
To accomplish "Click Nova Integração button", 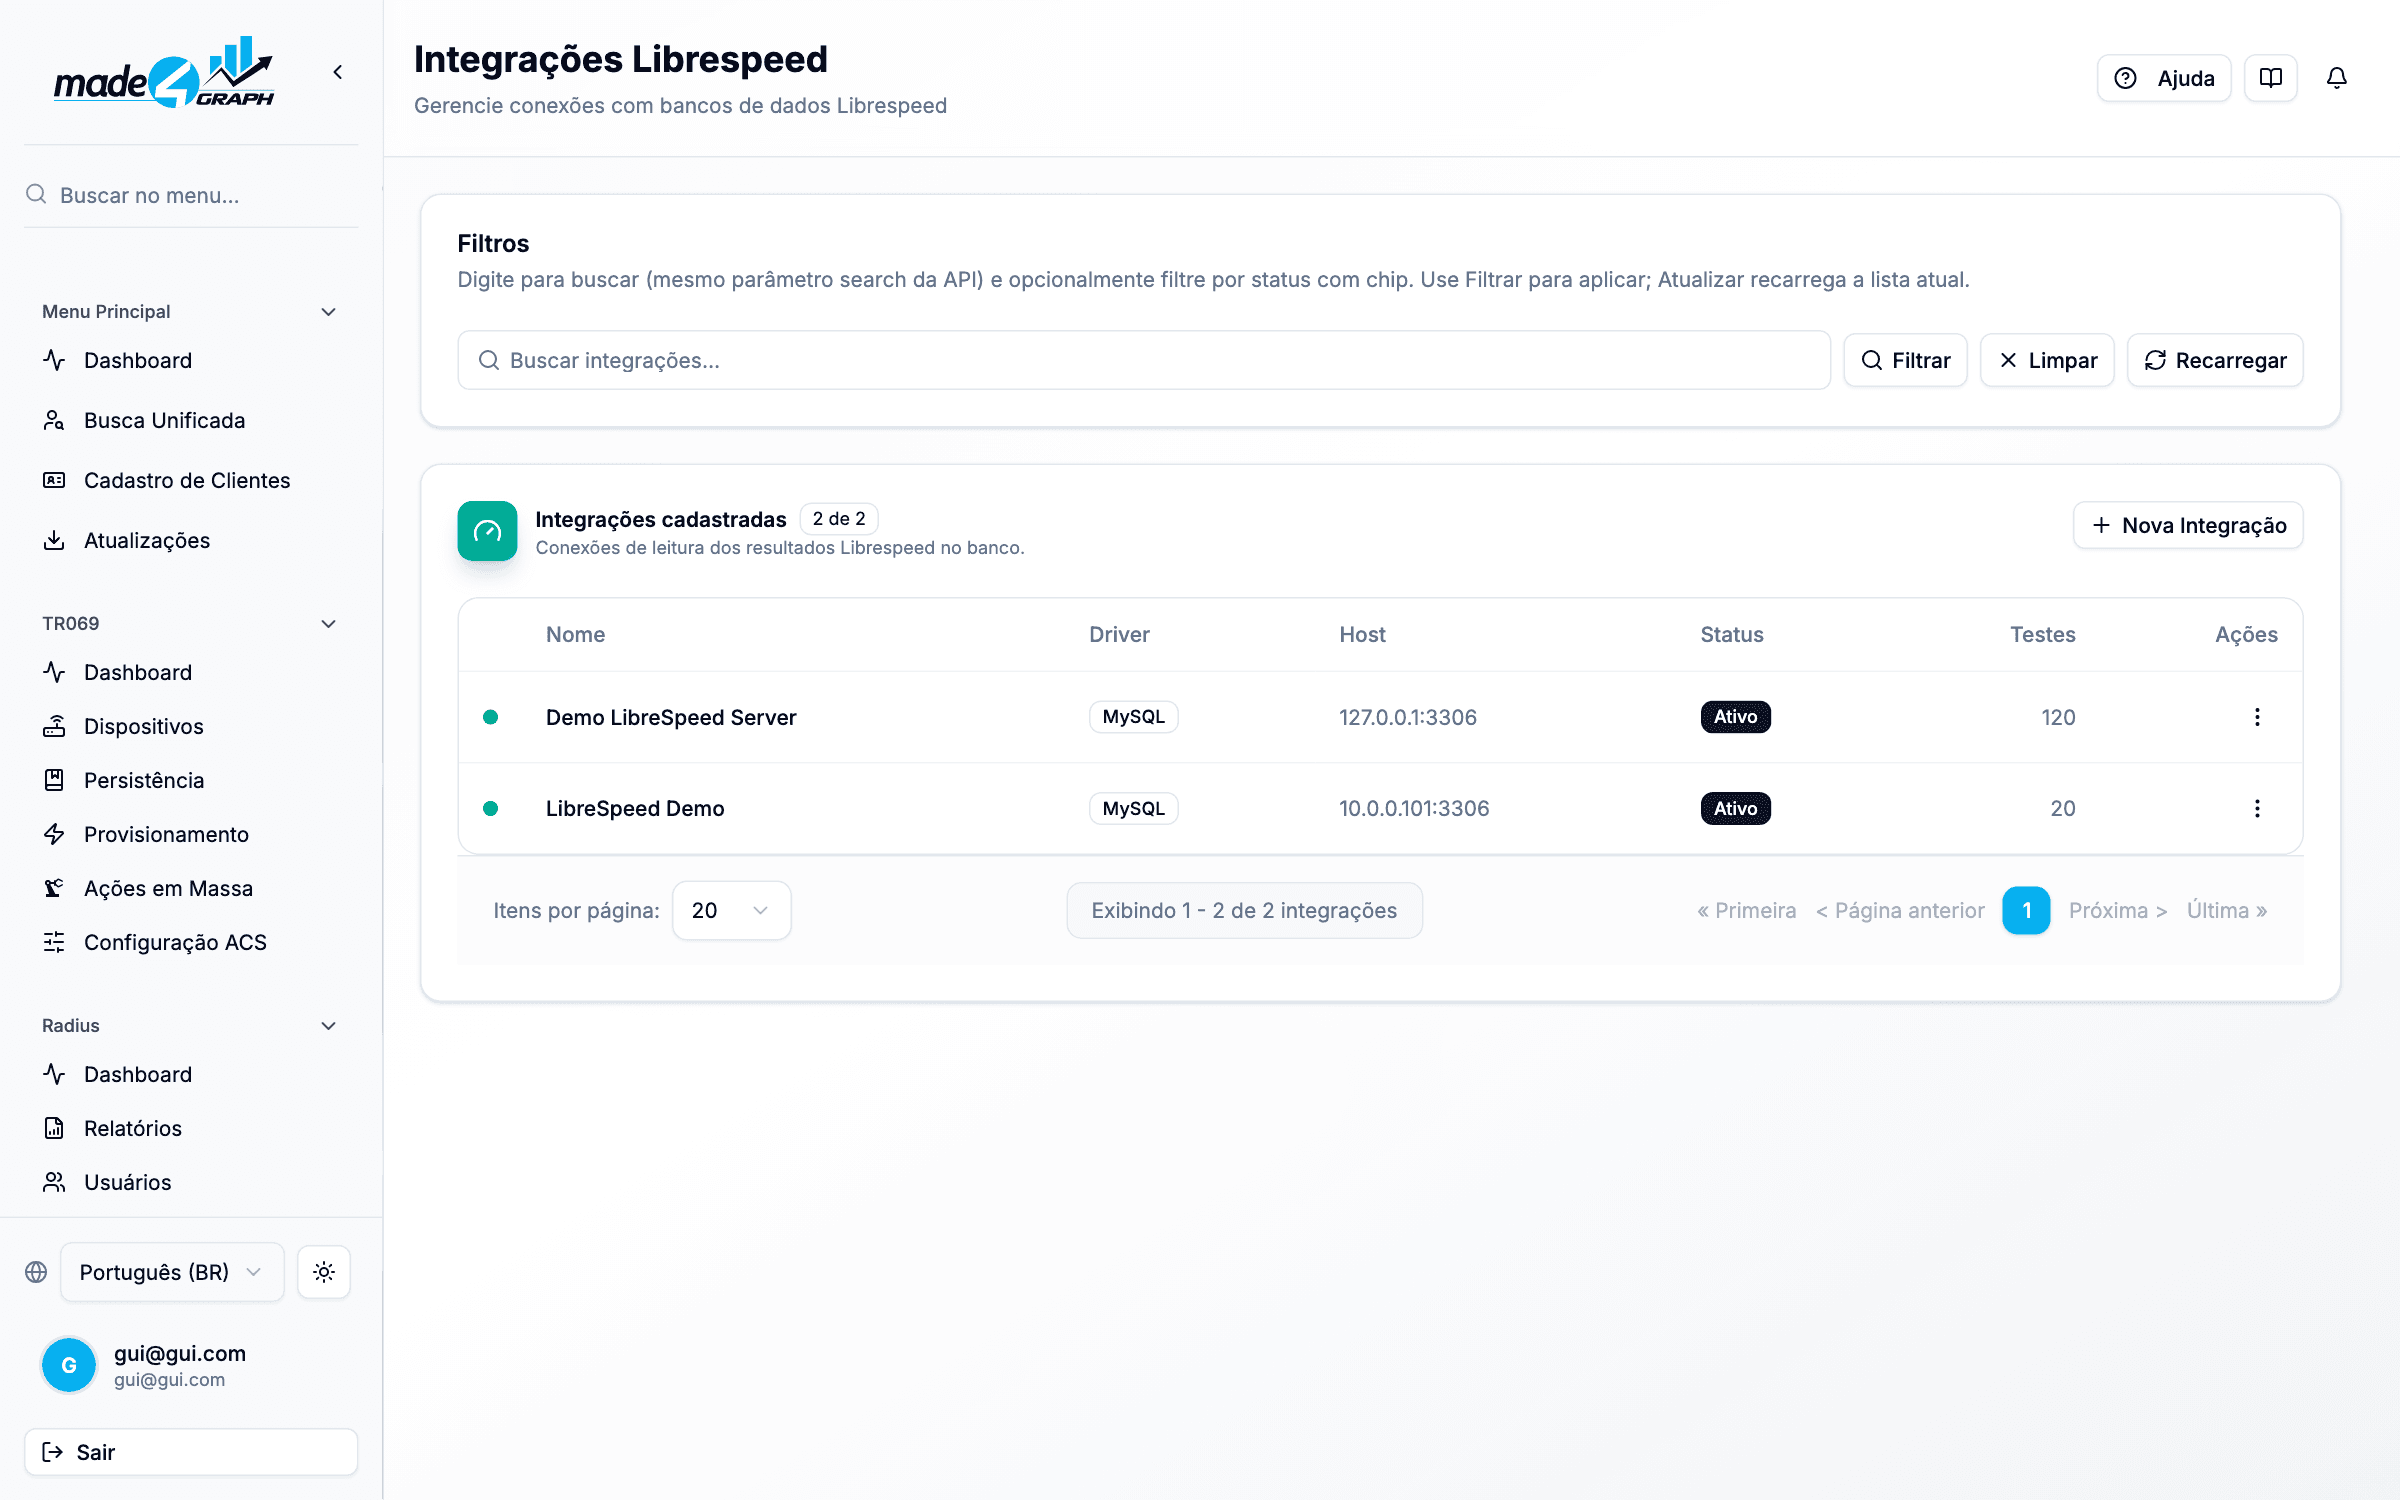I will coord(2188,525).
